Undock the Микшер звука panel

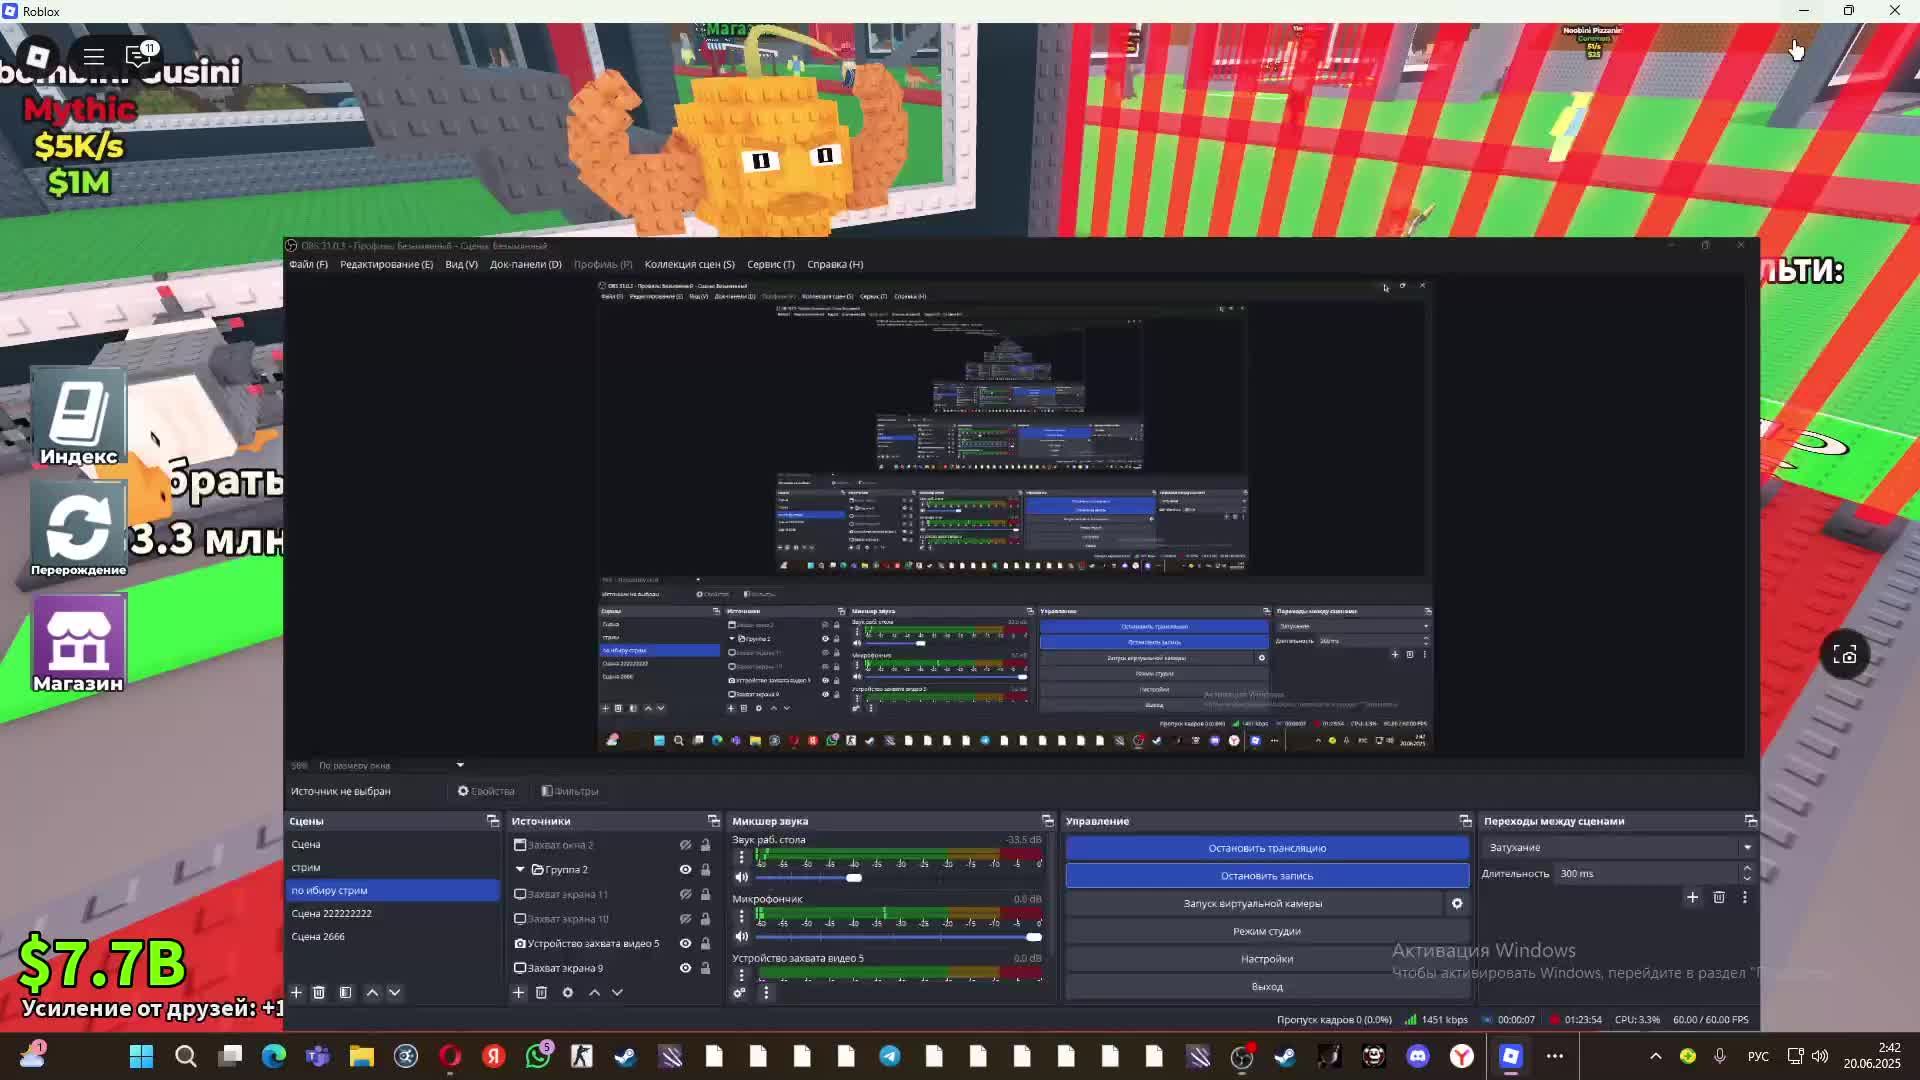pos(1047,820)
